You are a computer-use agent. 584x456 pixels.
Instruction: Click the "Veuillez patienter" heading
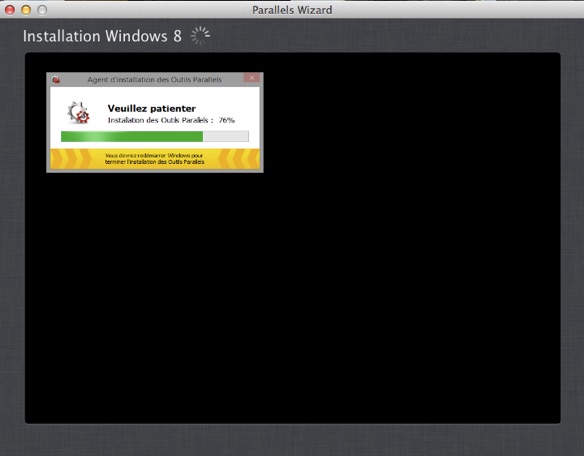click(x=152, y=108)
